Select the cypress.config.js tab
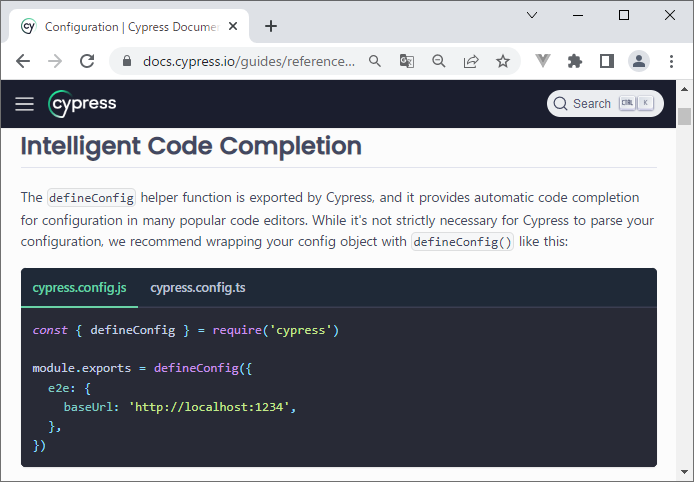This screenshot has width=694, height=482. (79, 288)
